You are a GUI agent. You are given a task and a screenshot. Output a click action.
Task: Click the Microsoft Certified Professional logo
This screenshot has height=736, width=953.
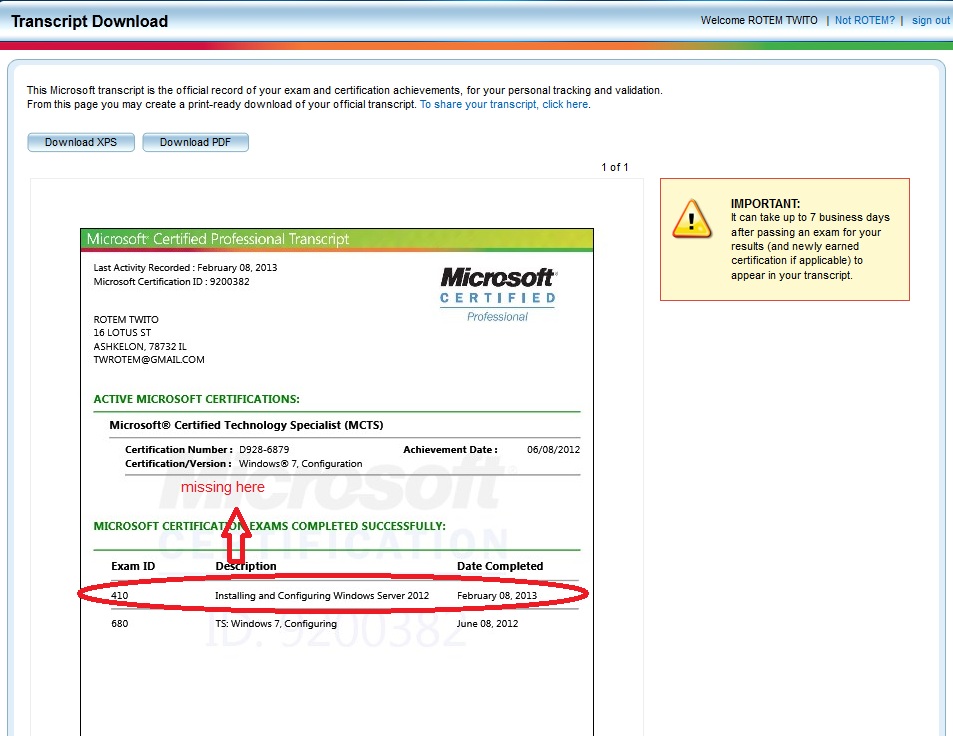[x=497, y=295]
